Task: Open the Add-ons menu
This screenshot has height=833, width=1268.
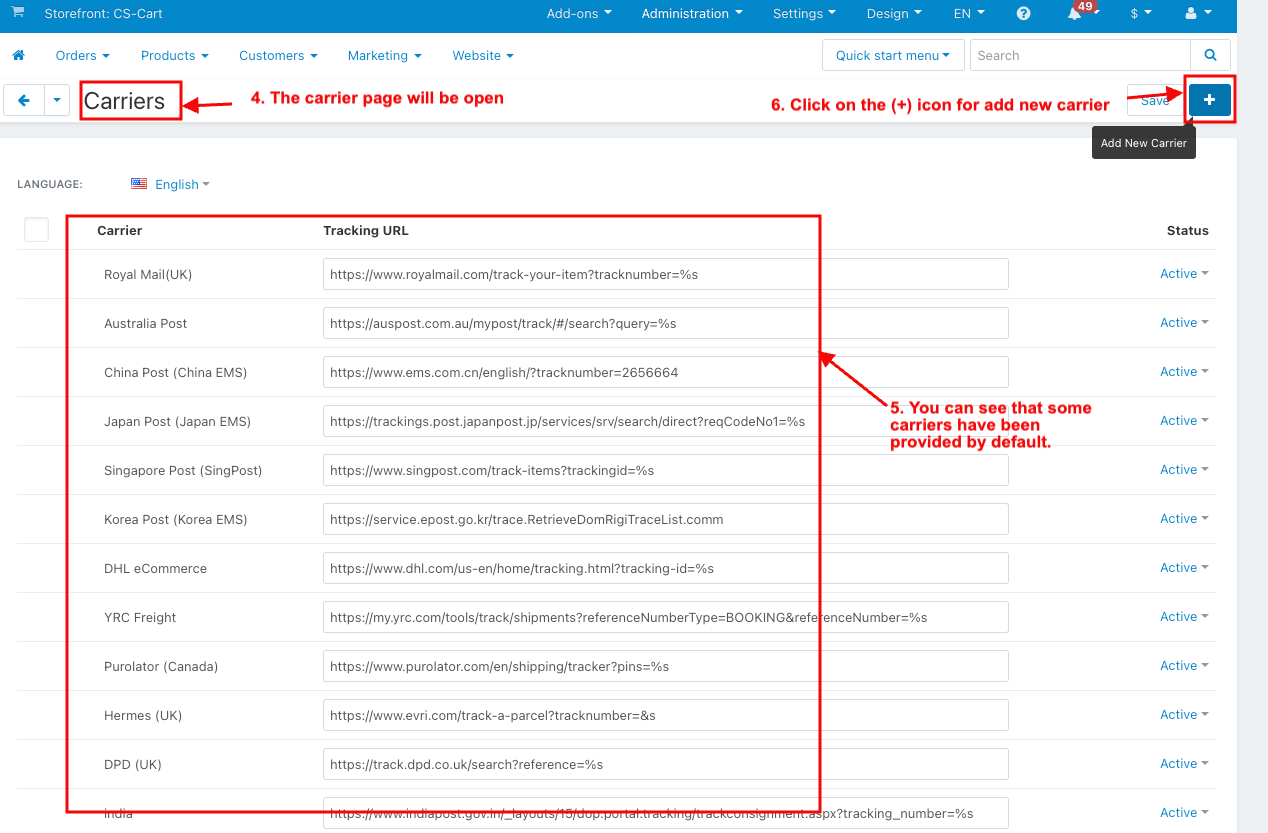Action: click(x=579, y=14)
